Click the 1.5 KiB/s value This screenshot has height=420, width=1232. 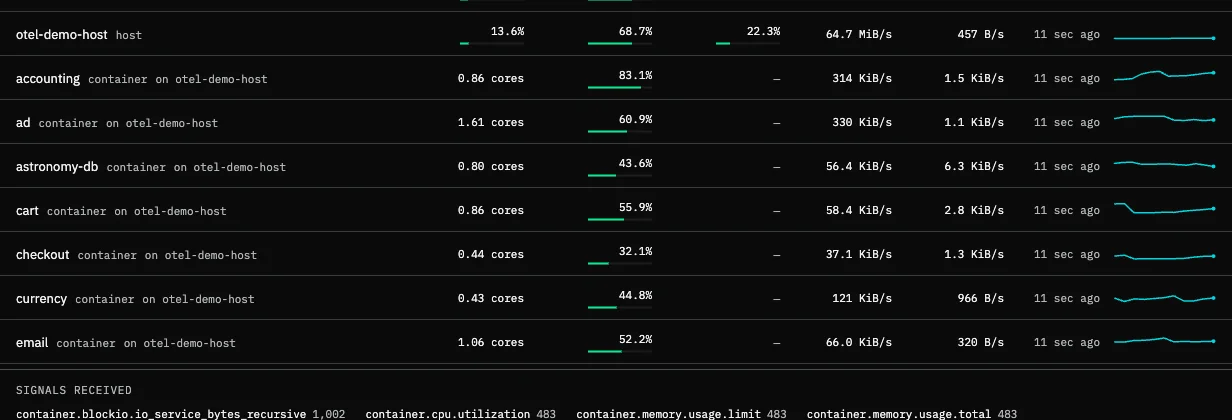tap(974, 78)
